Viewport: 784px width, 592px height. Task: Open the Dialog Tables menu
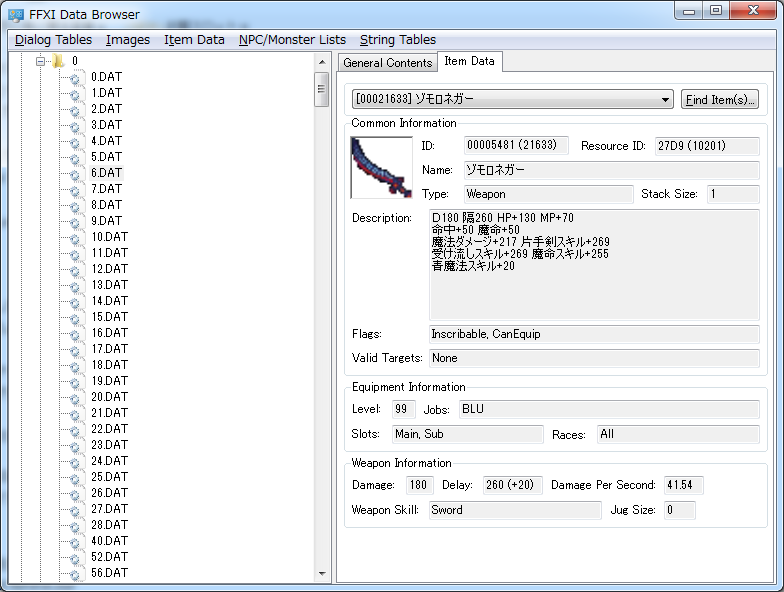[54, 40]
